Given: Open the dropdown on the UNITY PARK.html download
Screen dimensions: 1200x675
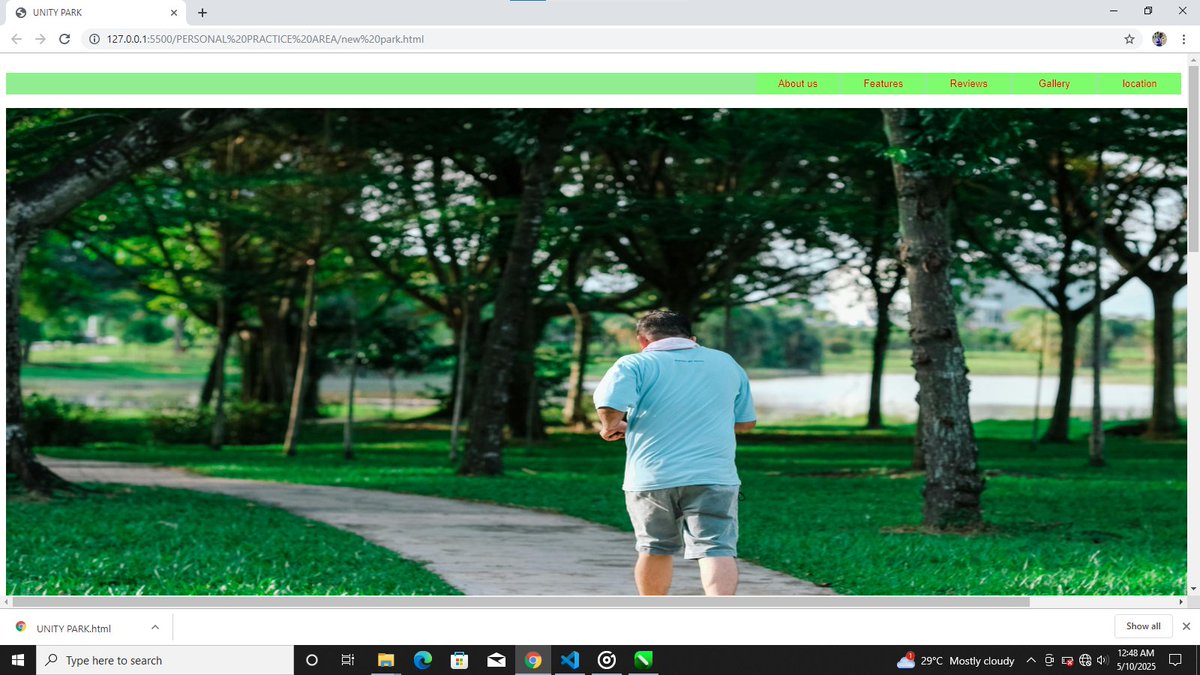Looking at the screenshot, I should 155,626.
